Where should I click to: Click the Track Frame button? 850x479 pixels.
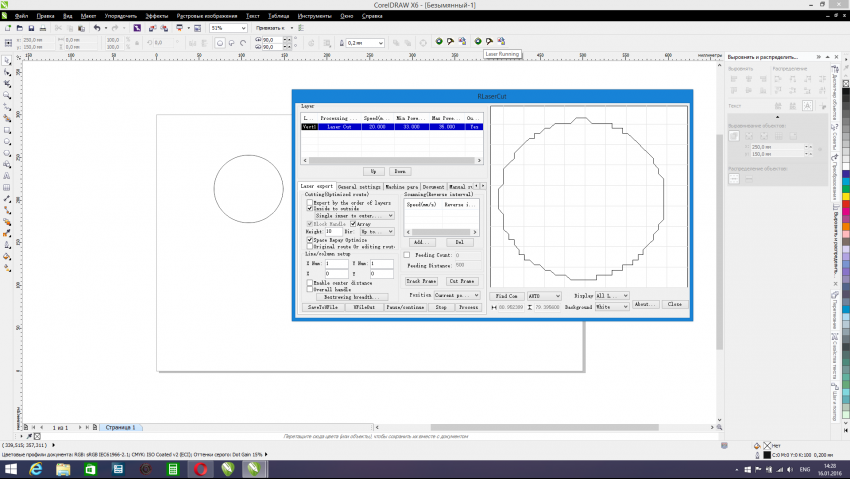tap(421, 282)
